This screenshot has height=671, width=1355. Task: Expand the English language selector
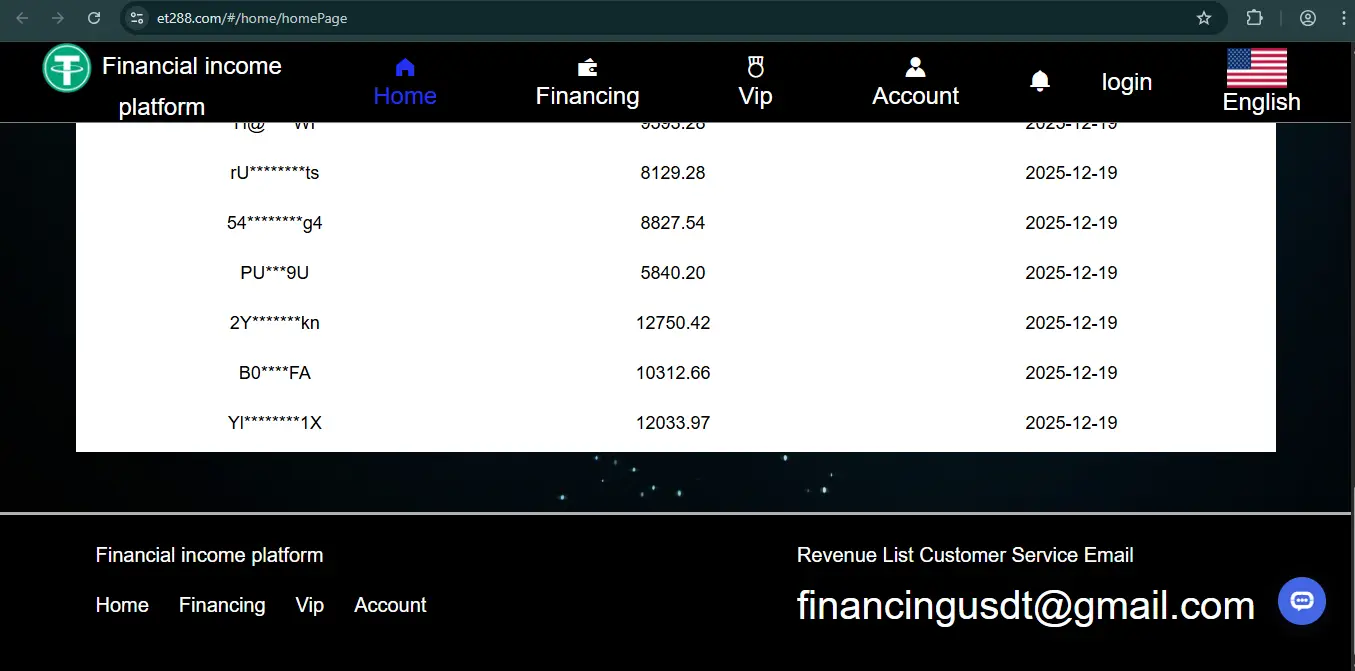(1261, 82)
